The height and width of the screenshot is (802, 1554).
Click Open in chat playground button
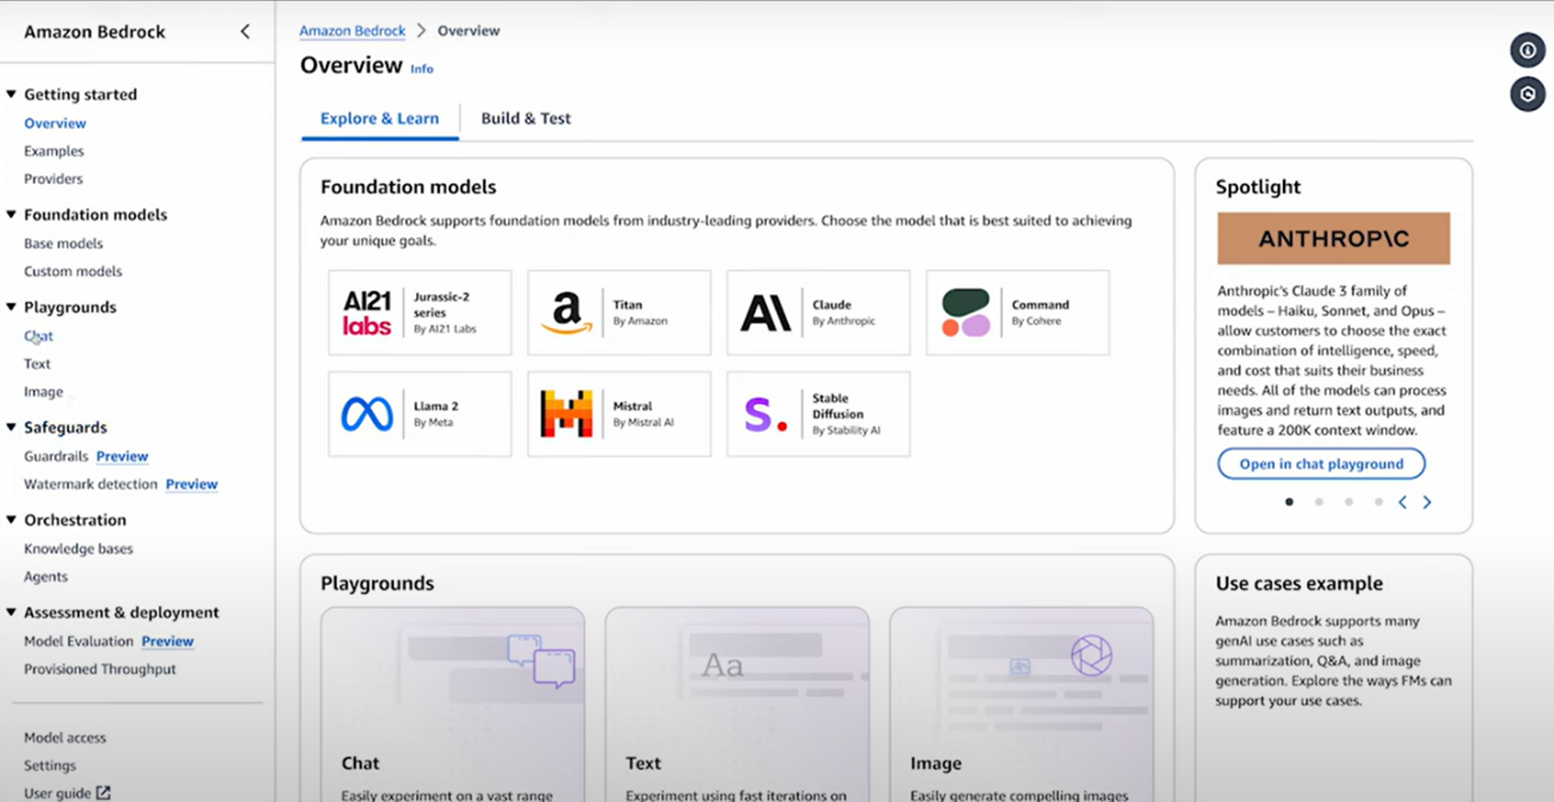pos(1321,464)
